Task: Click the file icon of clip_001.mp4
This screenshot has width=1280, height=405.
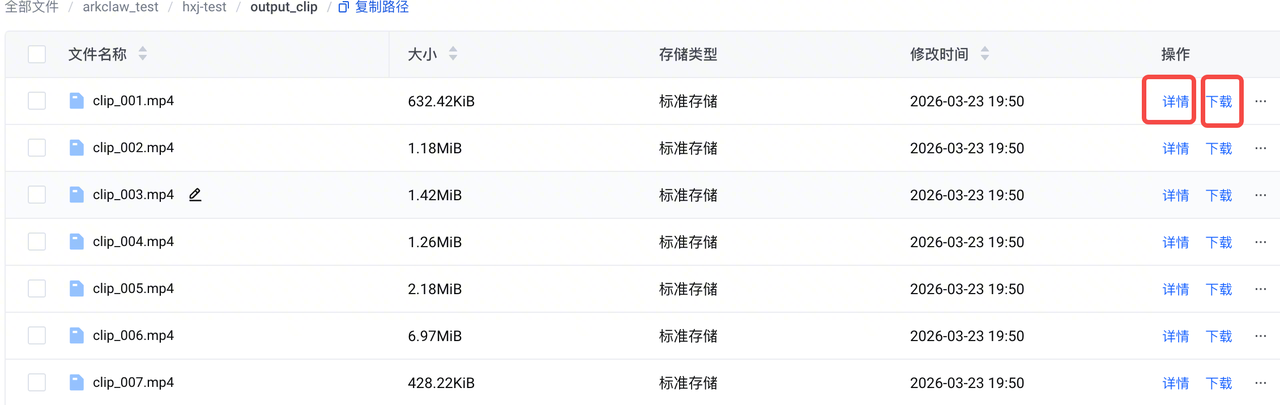Action: (x=76, y=101)
